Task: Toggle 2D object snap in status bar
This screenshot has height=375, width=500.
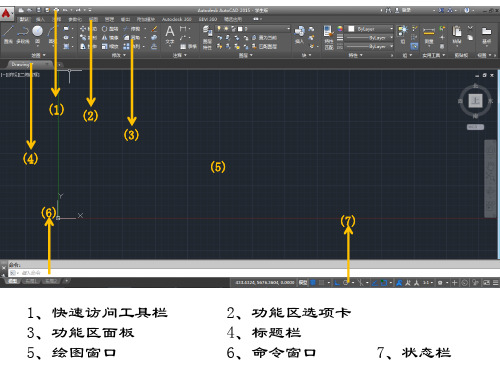Action: click(x=384, y=283)
